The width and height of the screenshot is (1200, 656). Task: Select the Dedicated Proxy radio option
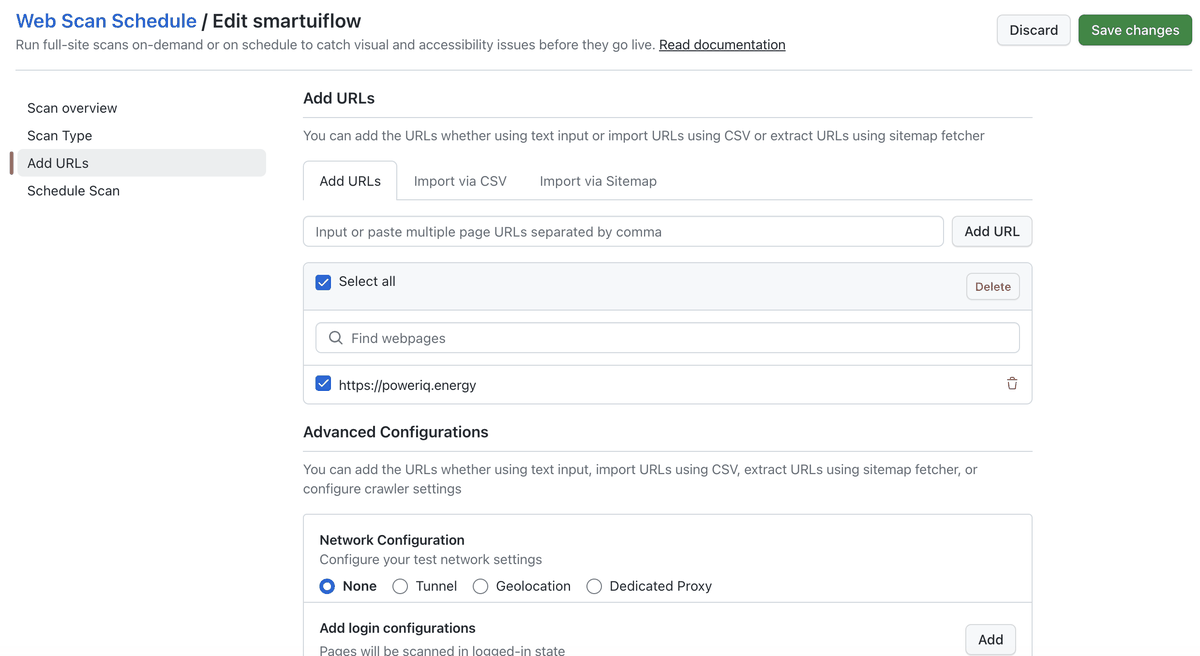pyautogui.click(x=594, y=586)
